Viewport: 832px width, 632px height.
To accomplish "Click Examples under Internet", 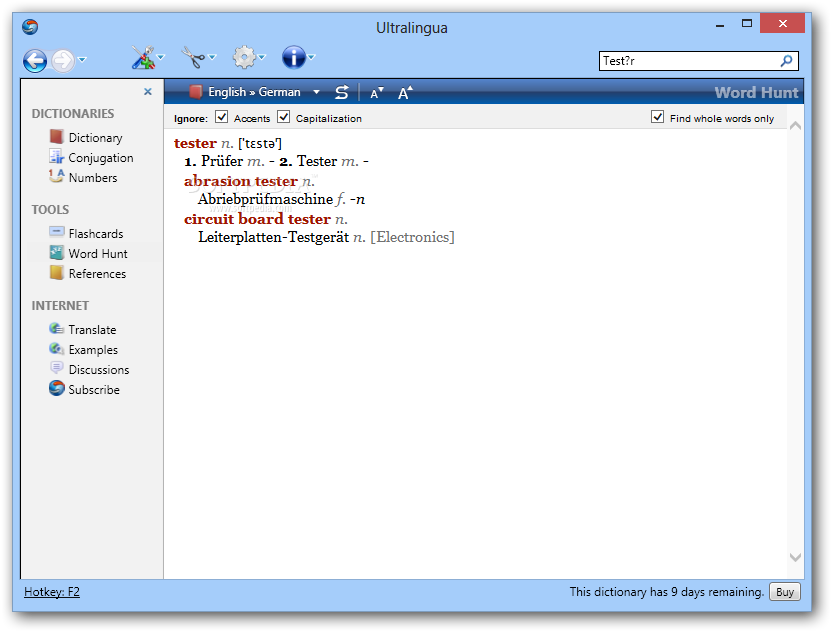I will tap(93, 350).
